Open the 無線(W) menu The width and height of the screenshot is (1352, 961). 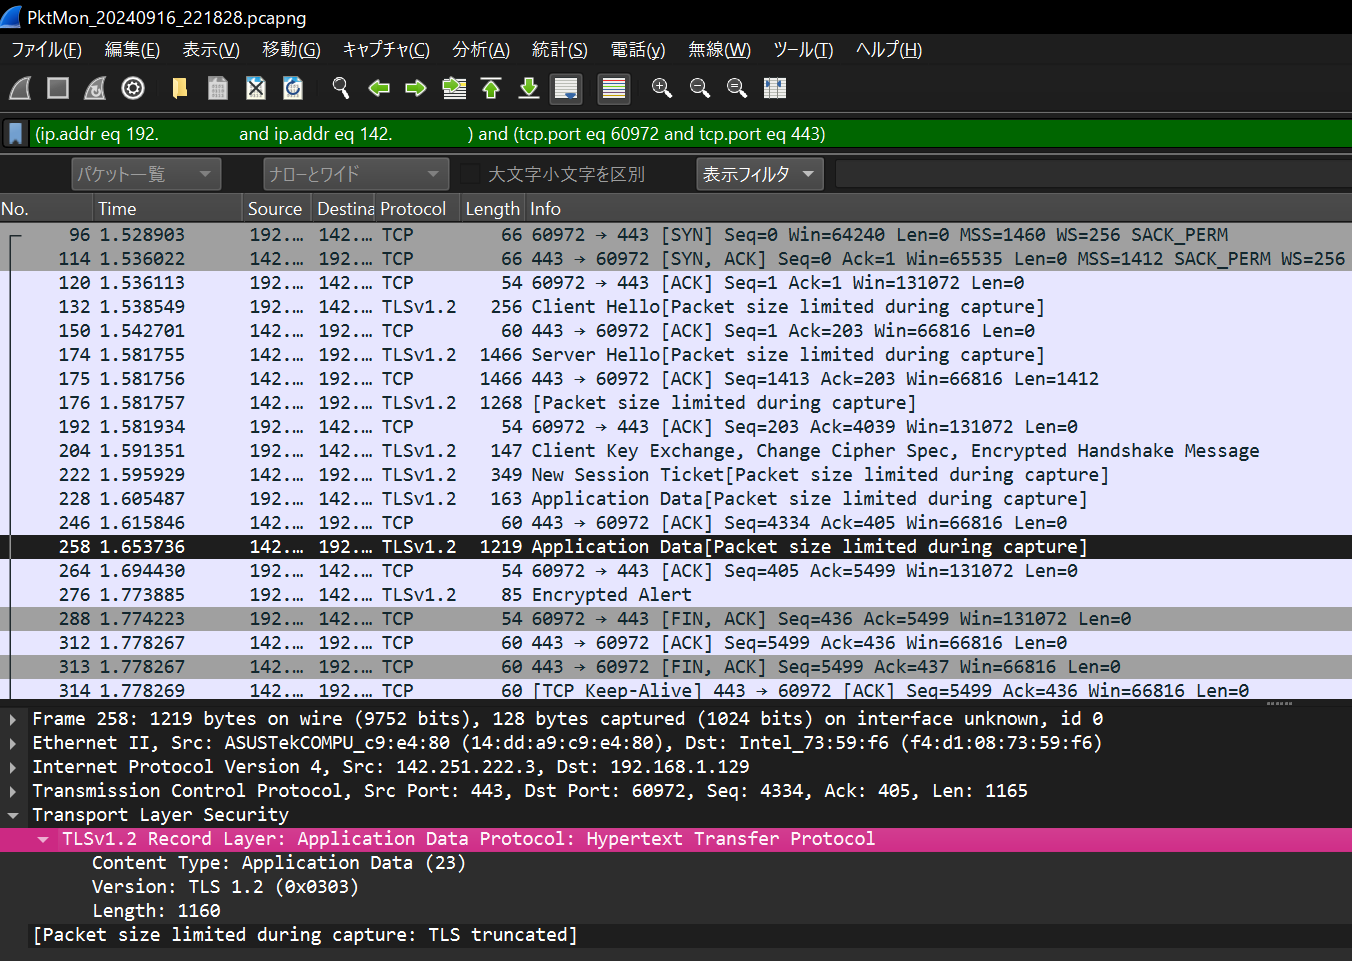click(719, 50)
